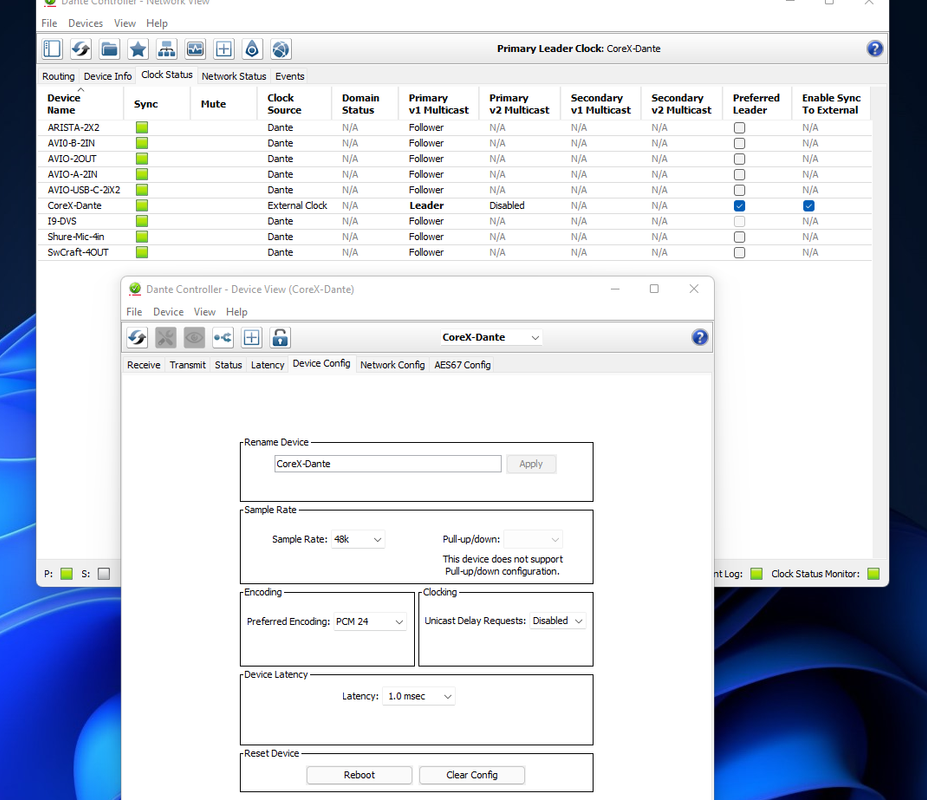Open the AES67 Config tab
The image size is (927, 800).
click(x=462, y=365)
